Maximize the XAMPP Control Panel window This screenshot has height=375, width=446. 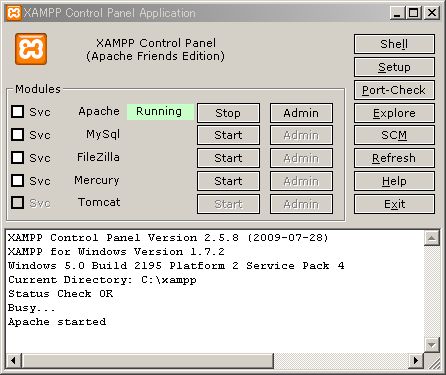(x=413, y=13)
